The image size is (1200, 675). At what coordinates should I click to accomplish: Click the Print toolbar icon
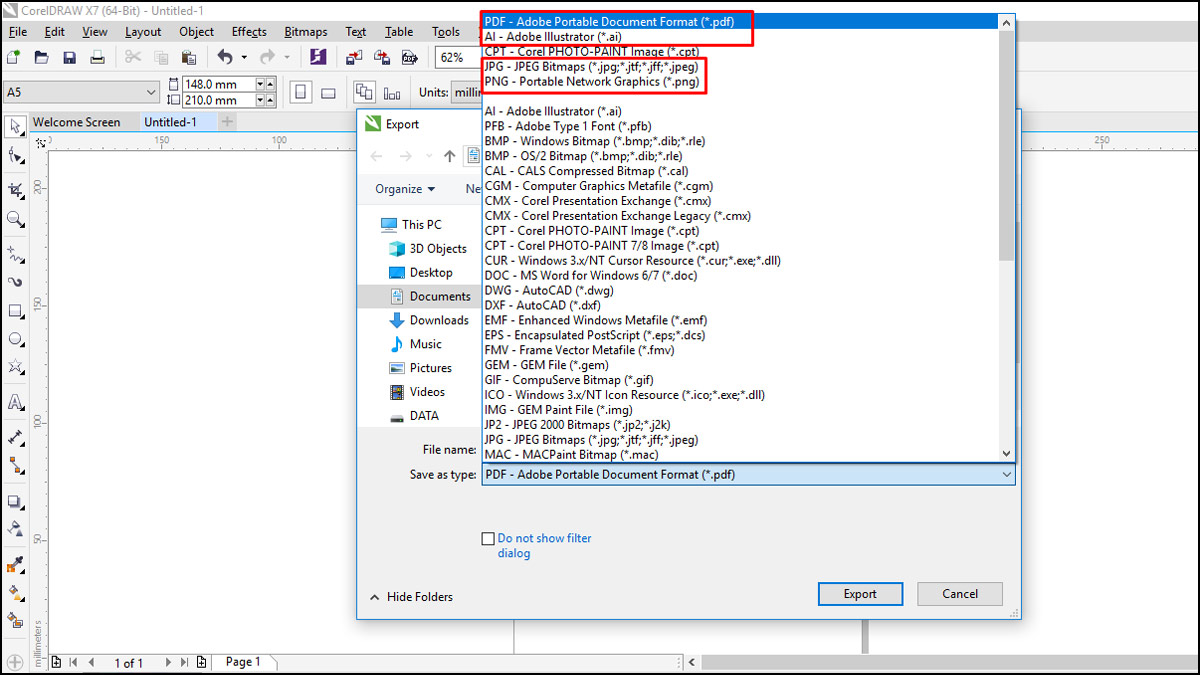97,57
